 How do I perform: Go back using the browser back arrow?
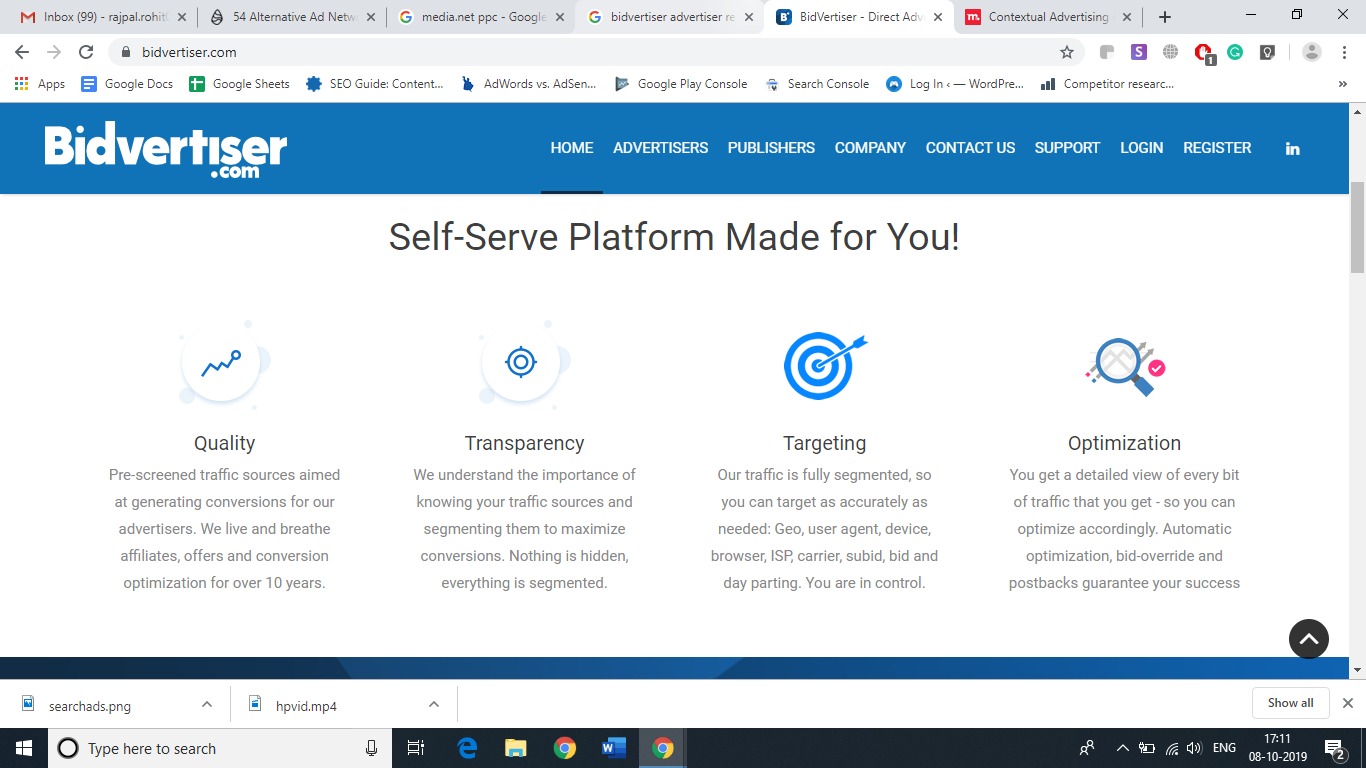click(x=22, y=52)
